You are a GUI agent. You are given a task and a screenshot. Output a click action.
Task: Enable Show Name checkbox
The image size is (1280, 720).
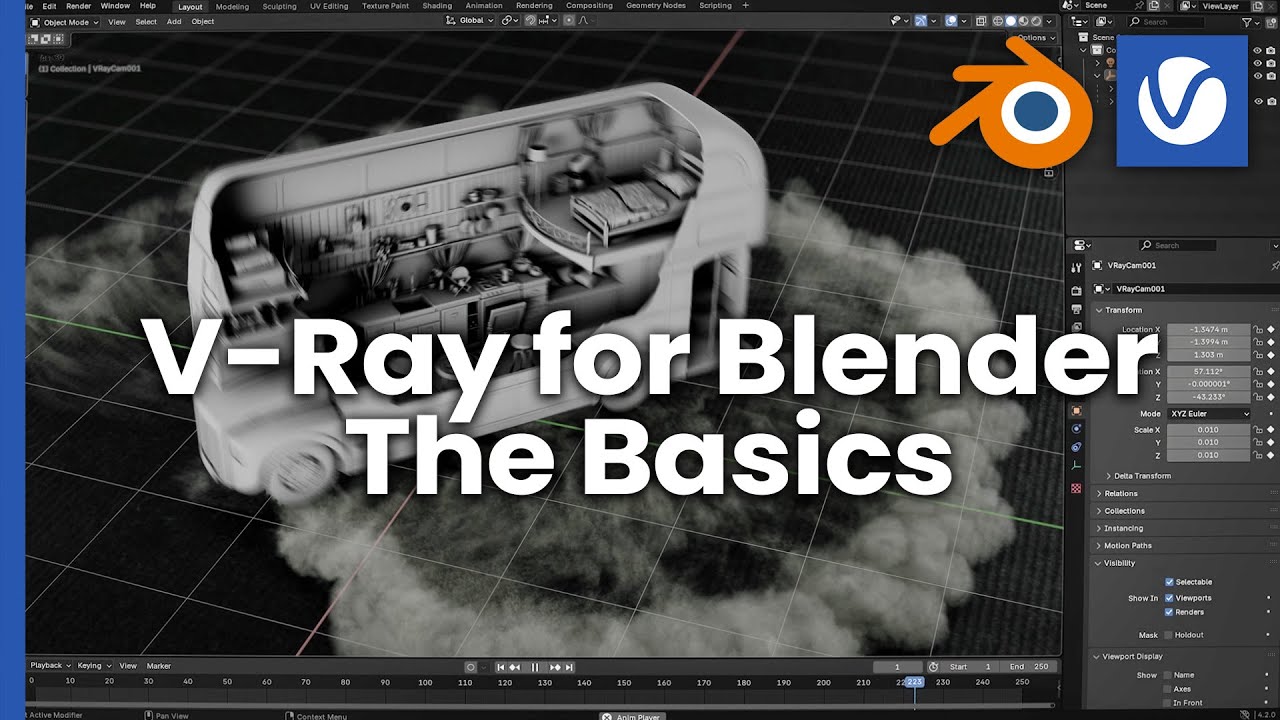point(1168,675)
